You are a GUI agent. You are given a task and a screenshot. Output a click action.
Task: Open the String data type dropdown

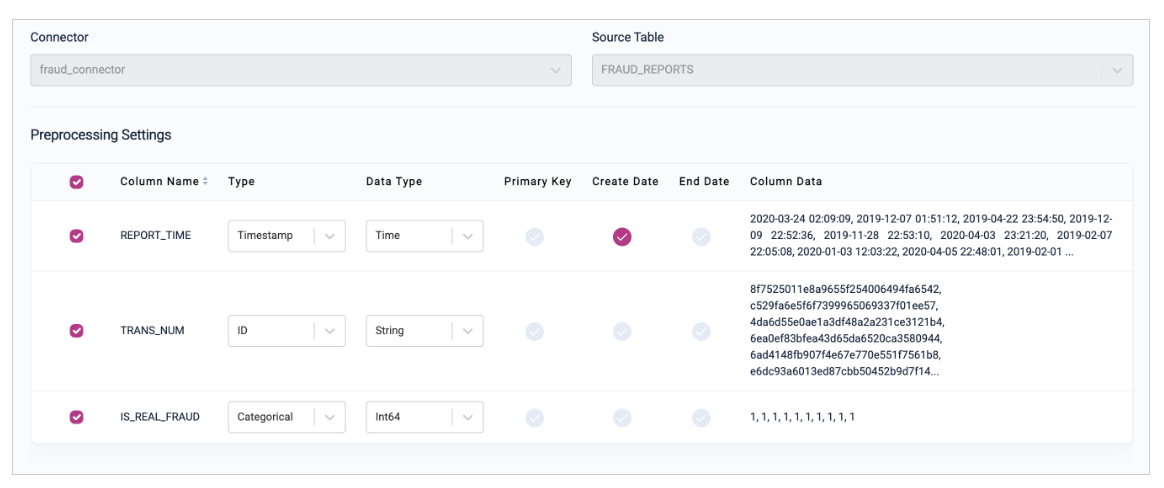(x=424, y=331)
